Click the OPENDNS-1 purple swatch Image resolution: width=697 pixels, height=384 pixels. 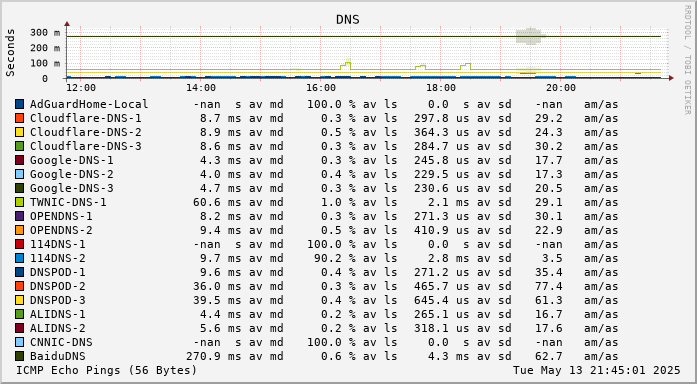[20, 216]
